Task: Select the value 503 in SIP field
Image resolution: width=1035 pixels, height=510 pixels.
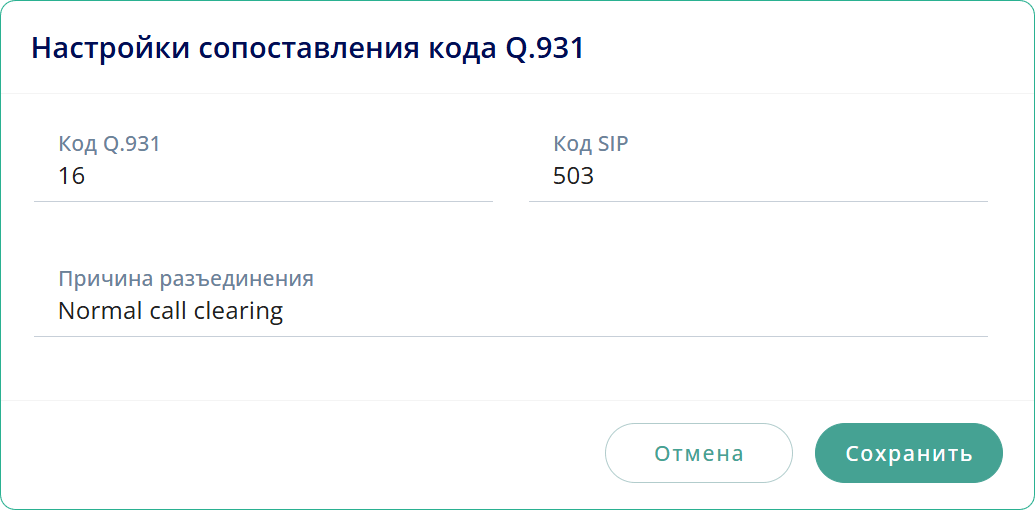Action: (x=573, y=177)
